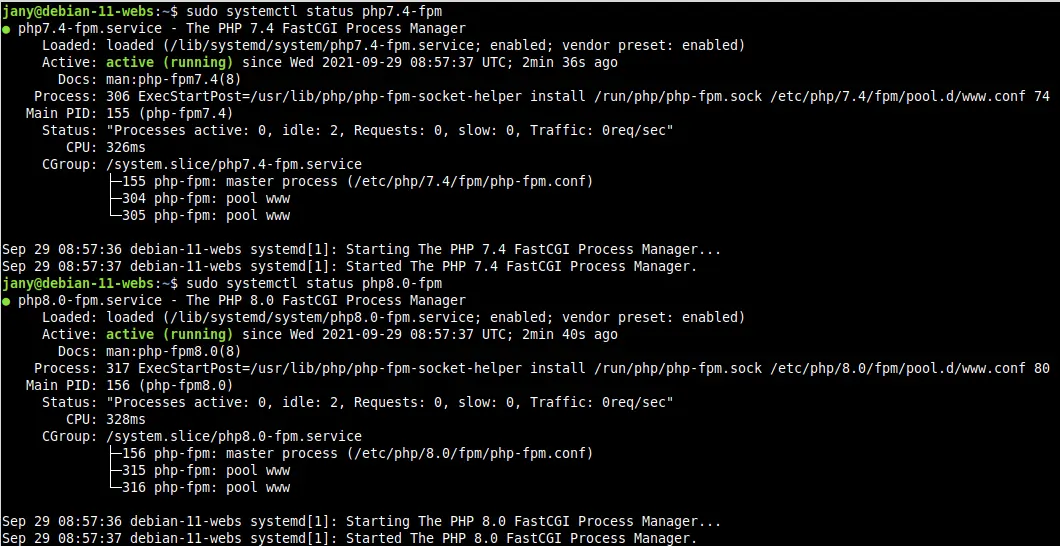This screenshot has width=1062, height=546.
Task: Click the green status dot beside php8.0-fpm.service
Action: click(x=5, y=301)
